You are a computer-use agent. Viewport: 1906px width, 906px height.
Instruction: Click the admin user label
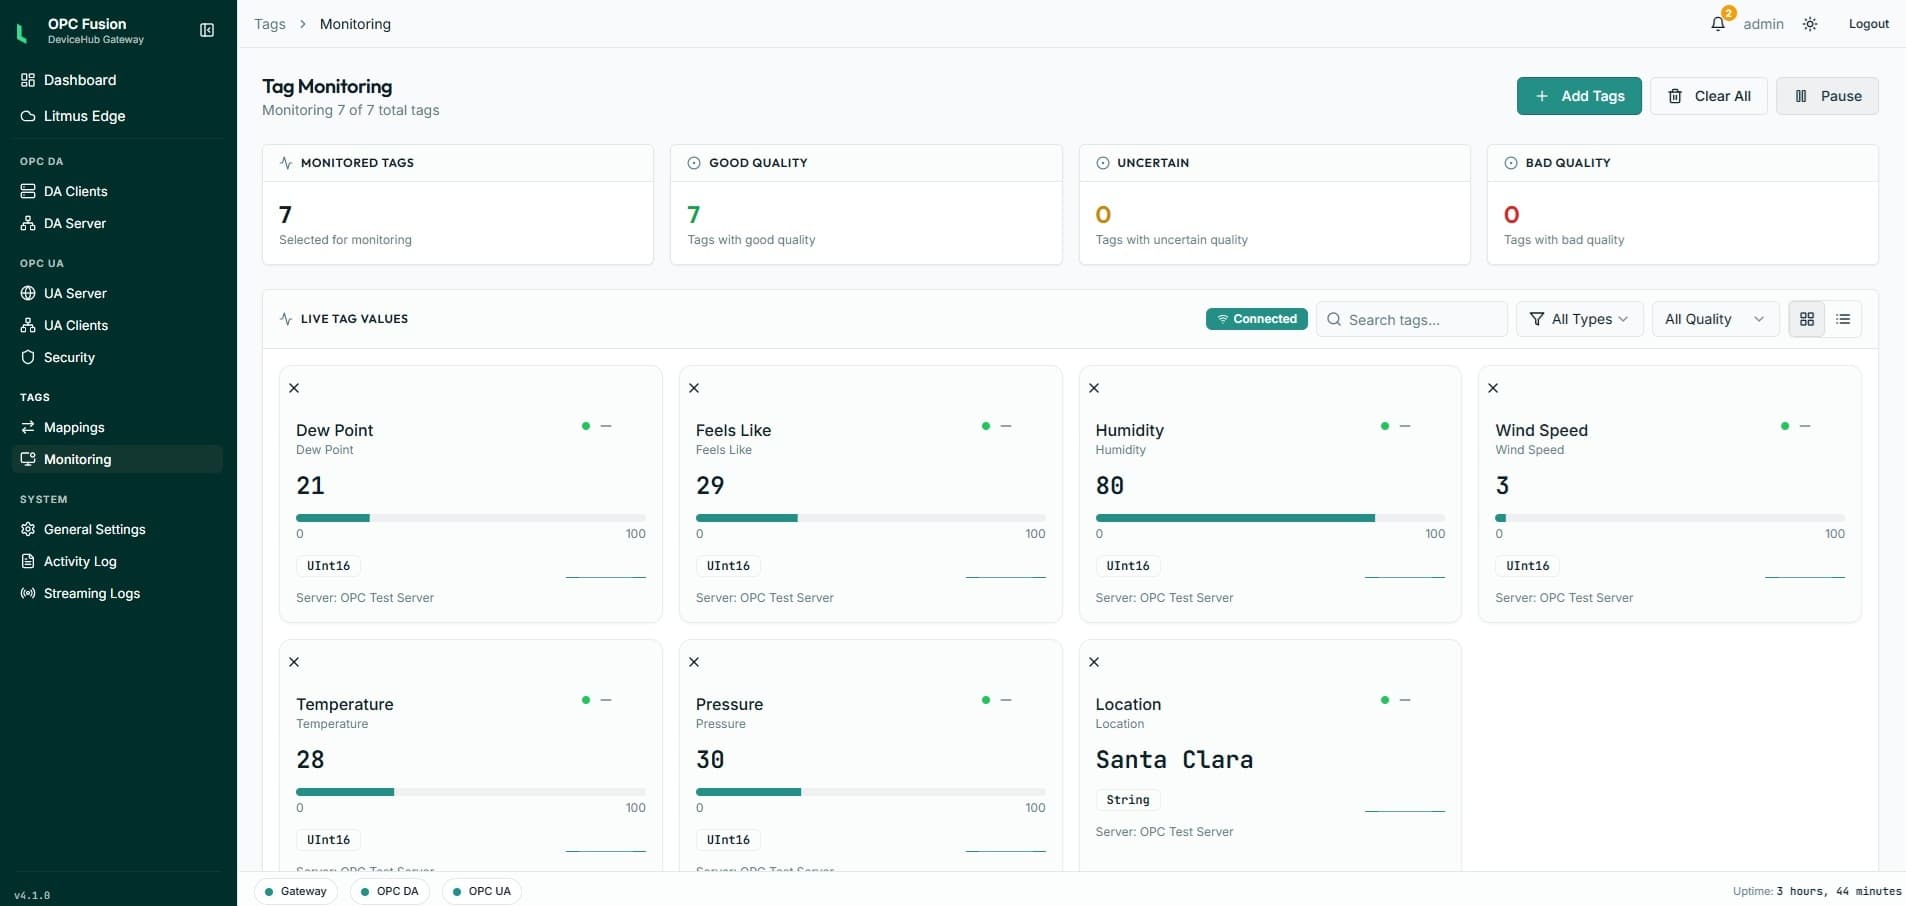(x=1763, y=24)
